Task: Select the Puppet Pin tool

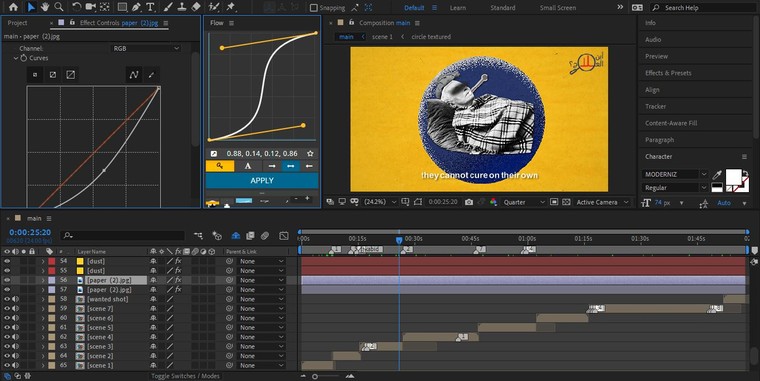Action: pos(231,7)
